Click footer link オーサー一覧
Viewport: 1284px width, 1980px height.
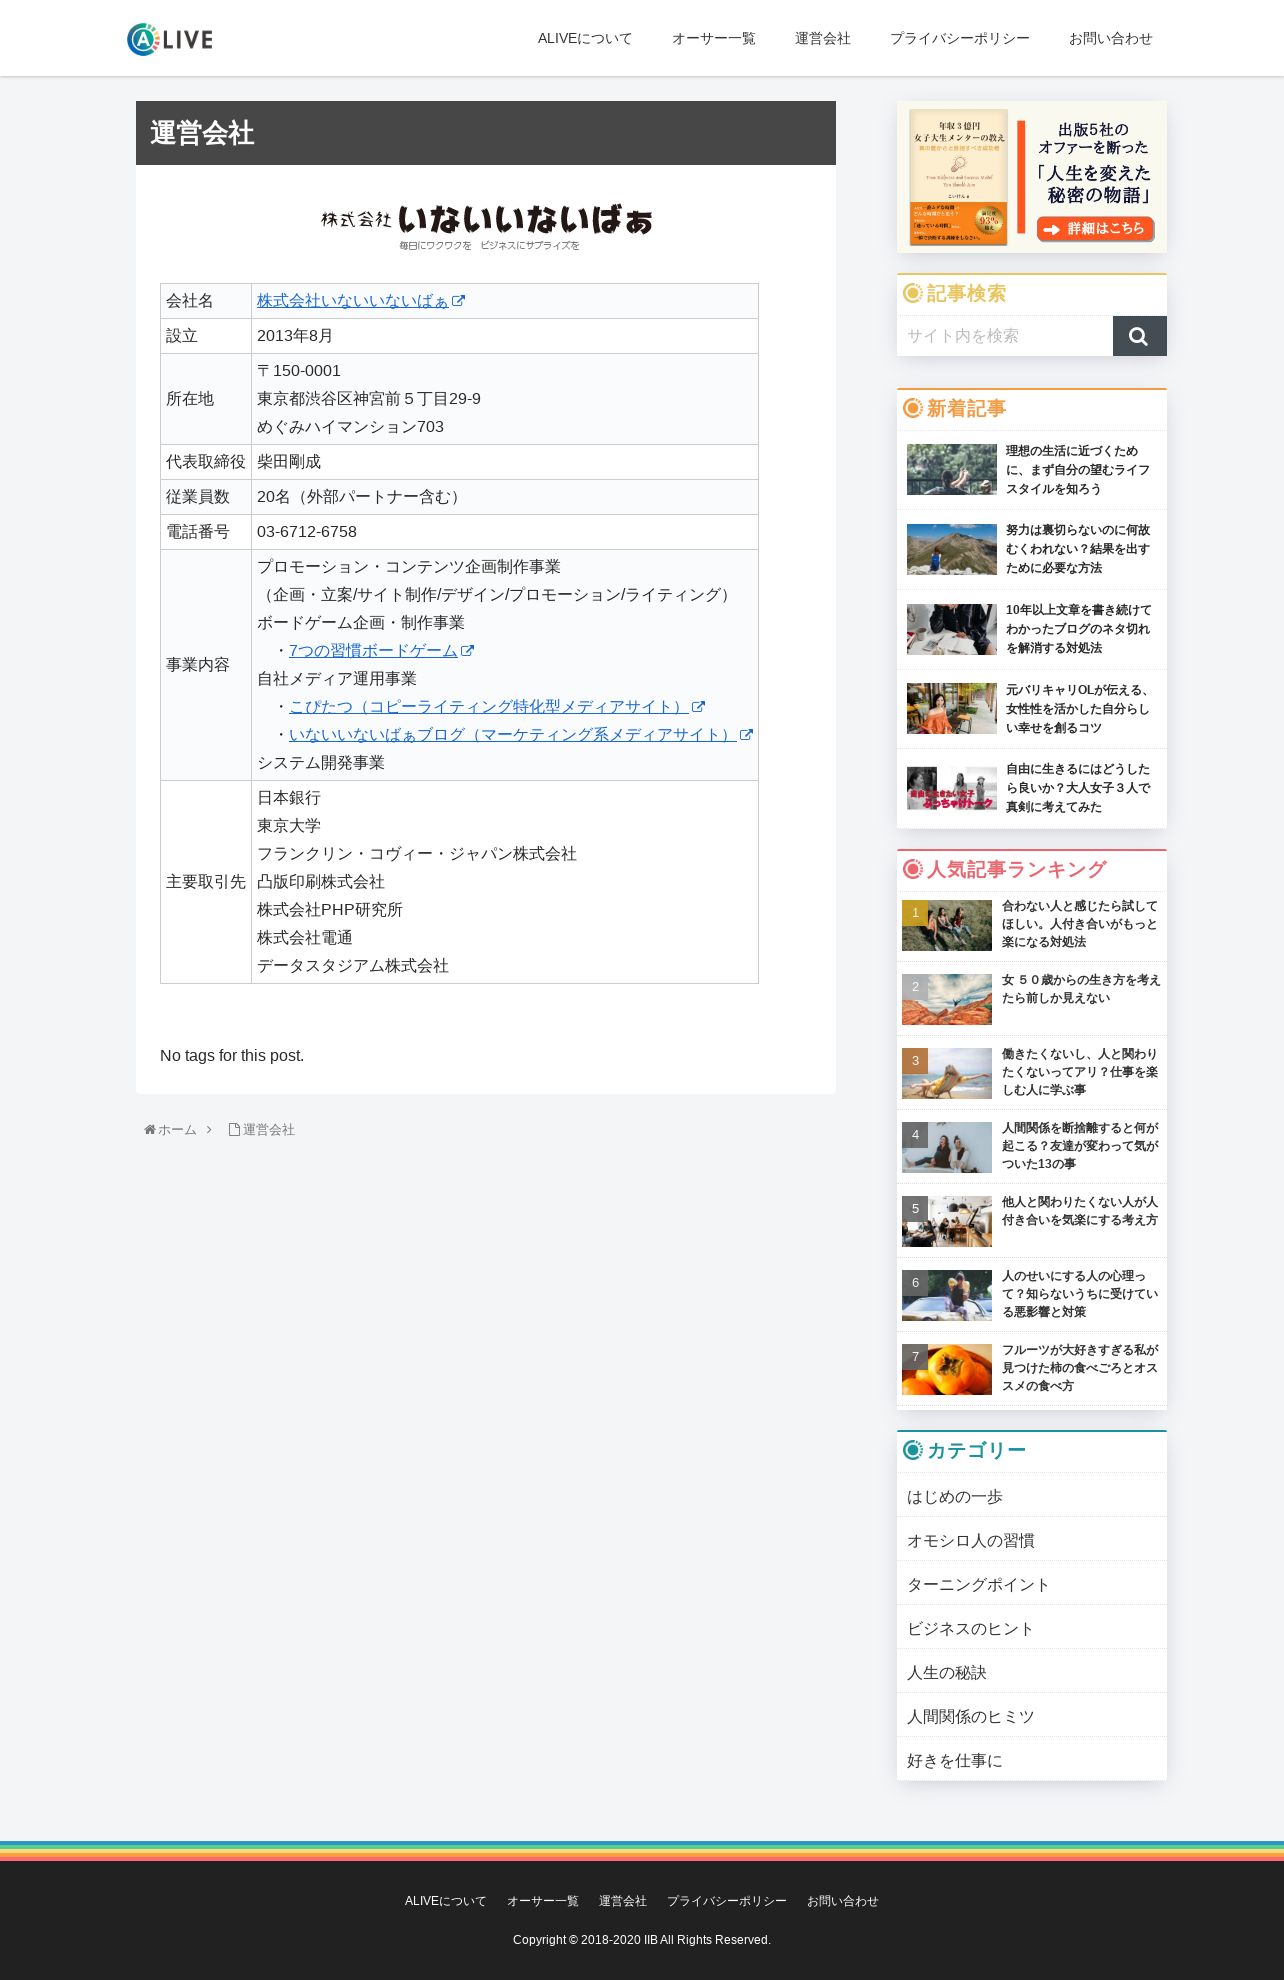pyautogui.click(x=543, y=1901)
